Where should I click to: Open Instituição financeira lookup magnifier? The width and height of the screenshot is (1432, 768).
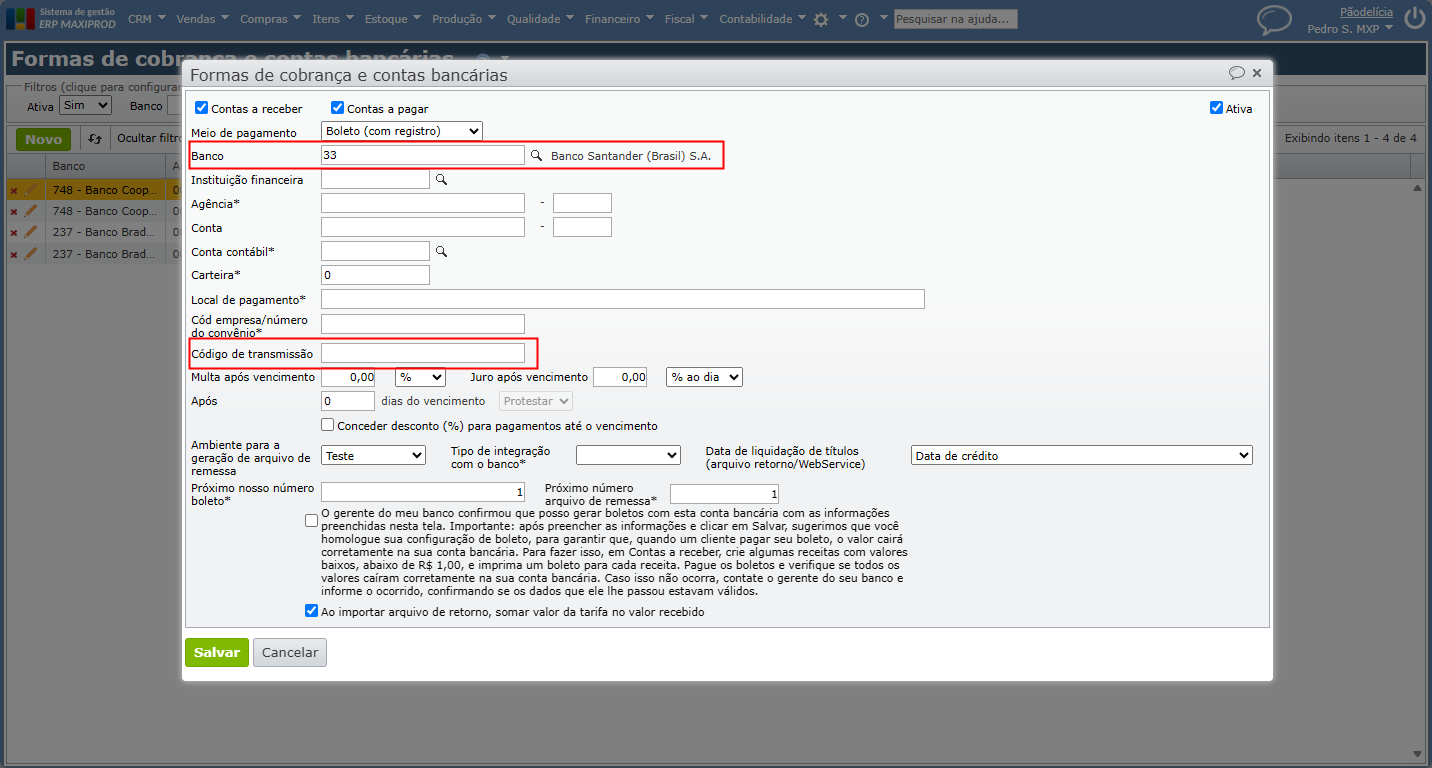pos(442,180)
